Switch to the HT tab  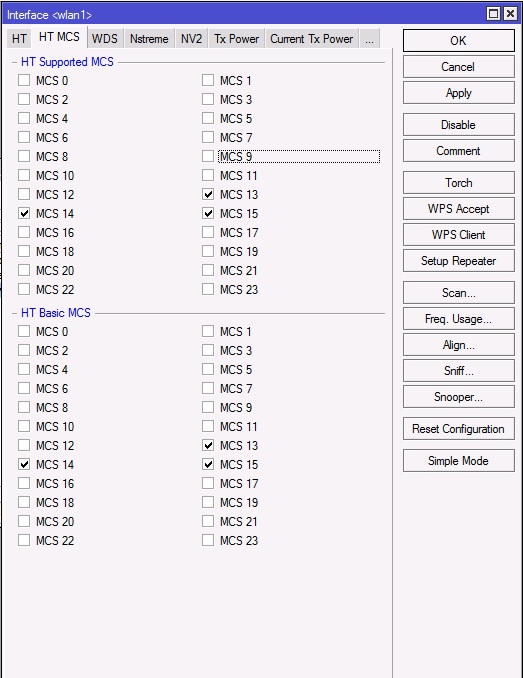[19, 39]
